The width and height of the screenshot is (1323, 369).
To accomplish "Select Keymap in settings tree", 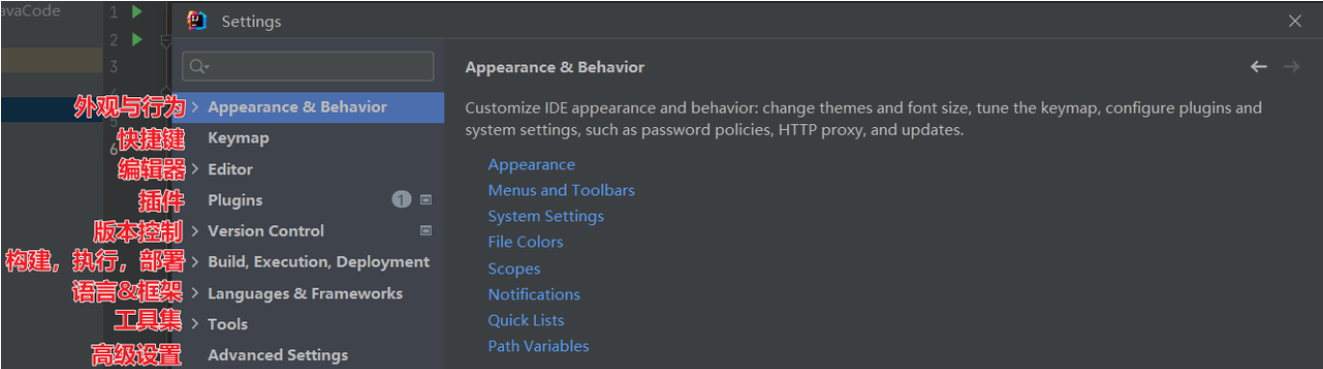I will (238, 138).
